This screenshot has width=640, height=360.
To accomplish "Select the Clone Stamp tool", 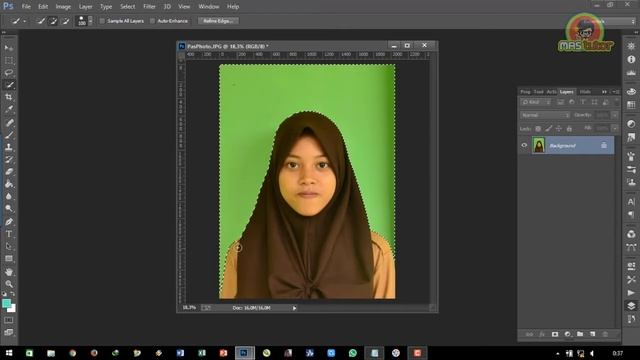I will pyautogui.click(x=9, y=147).
